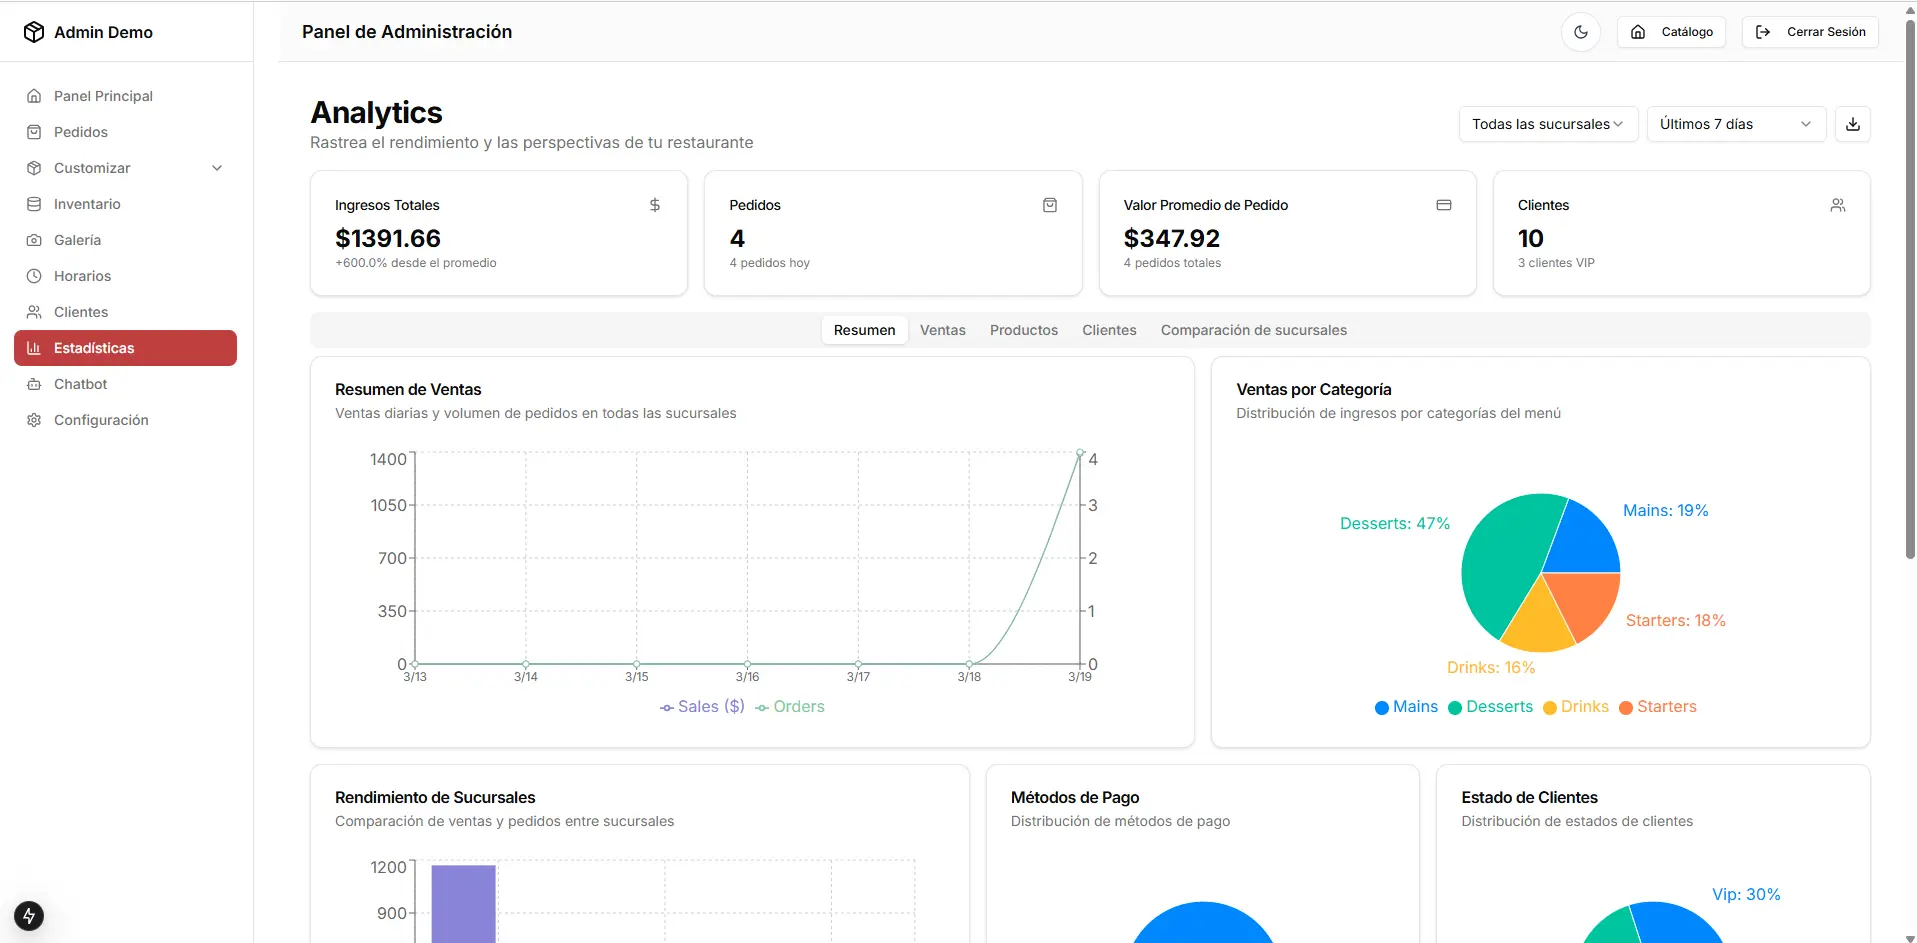Open the Comparación de sucursales tab
Screen dimensions: 1917x943
pos(1253,330)
